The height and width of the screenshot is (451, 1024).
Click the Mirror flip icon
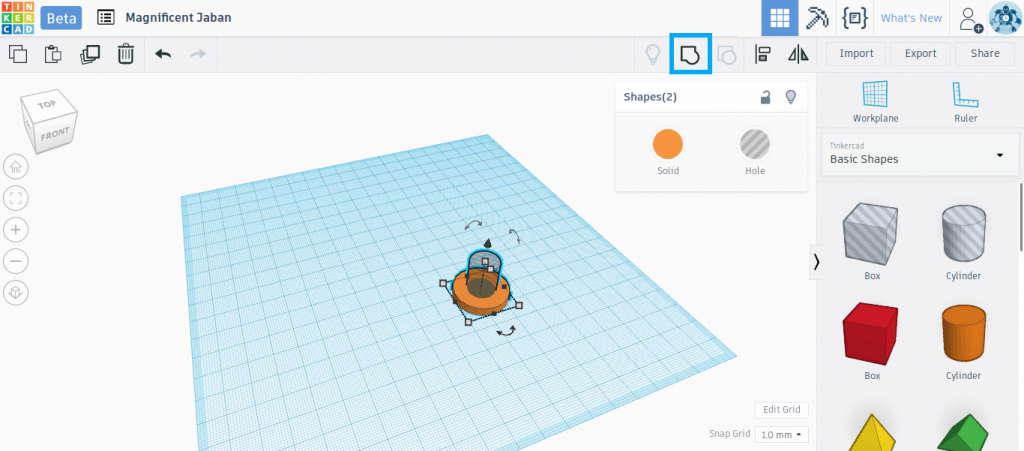(798, 54)
